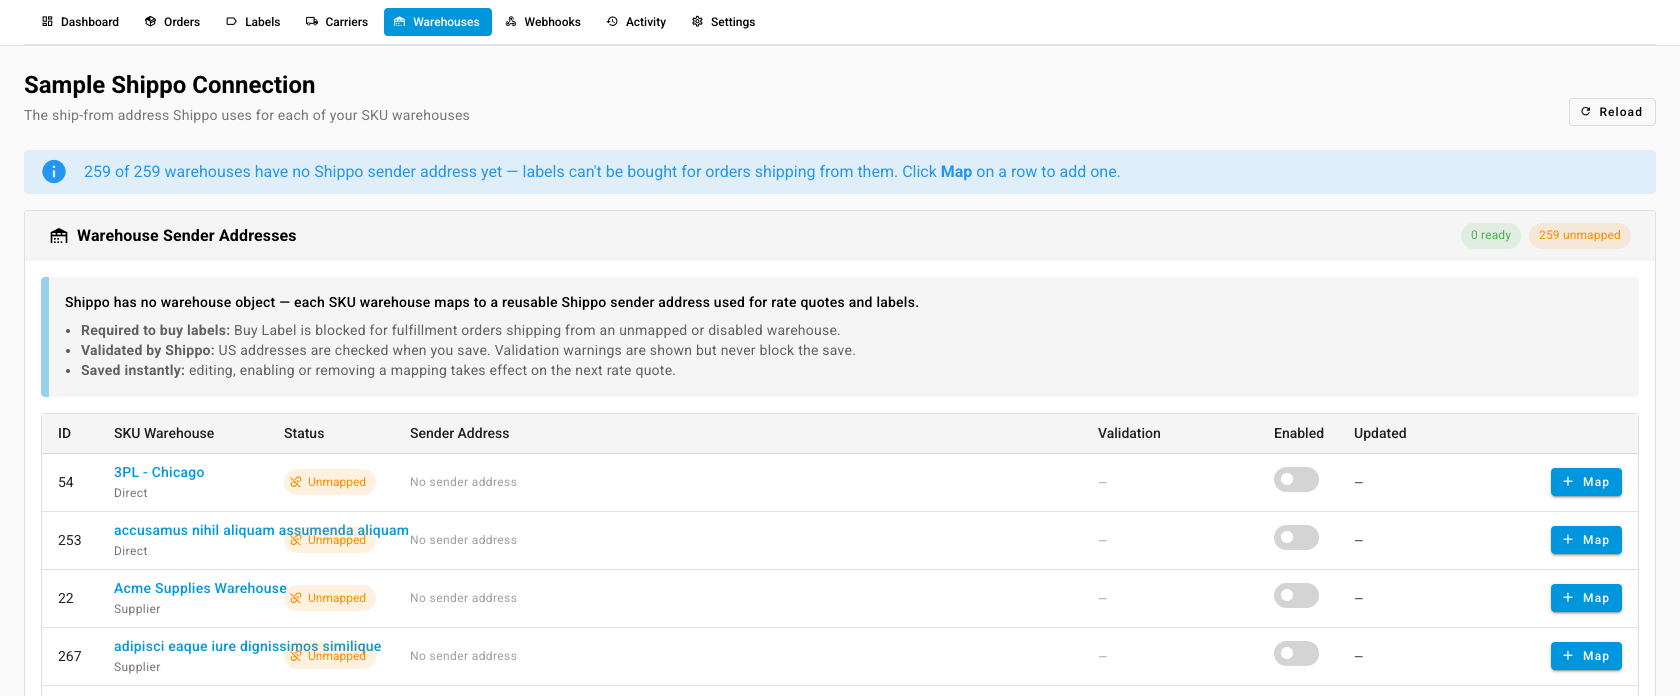The image size is (1680, 696).
Task: Click ID cell 22
Action: pyautogui.click(x=66, y=598)
